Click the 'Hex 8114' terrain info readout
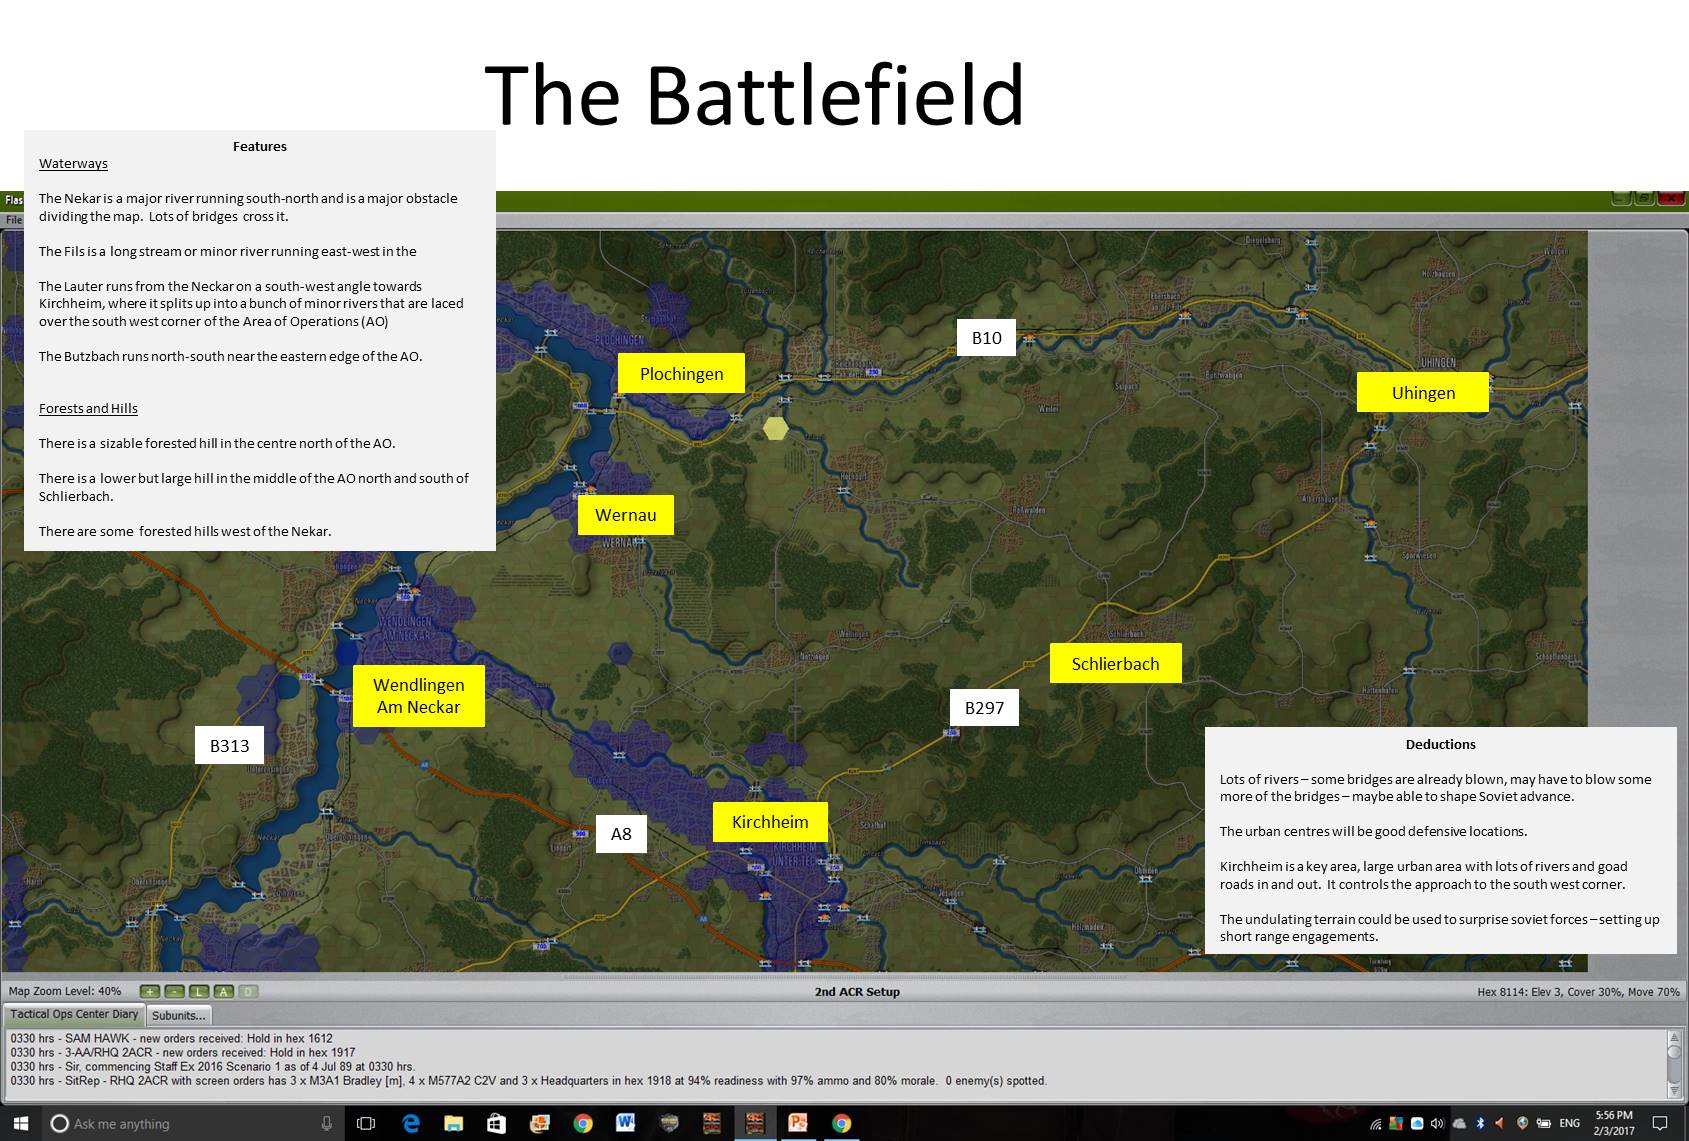 click(x=1578, y=992)
